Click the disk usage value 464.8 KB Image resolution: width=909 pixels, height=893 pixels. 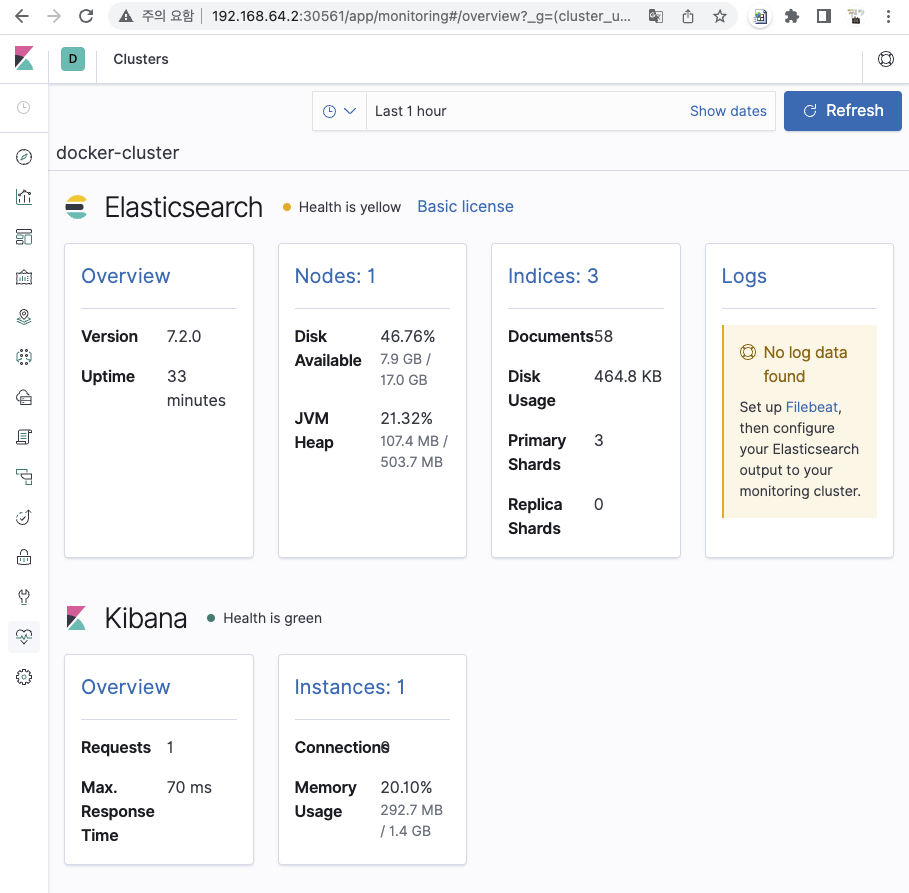628,376
